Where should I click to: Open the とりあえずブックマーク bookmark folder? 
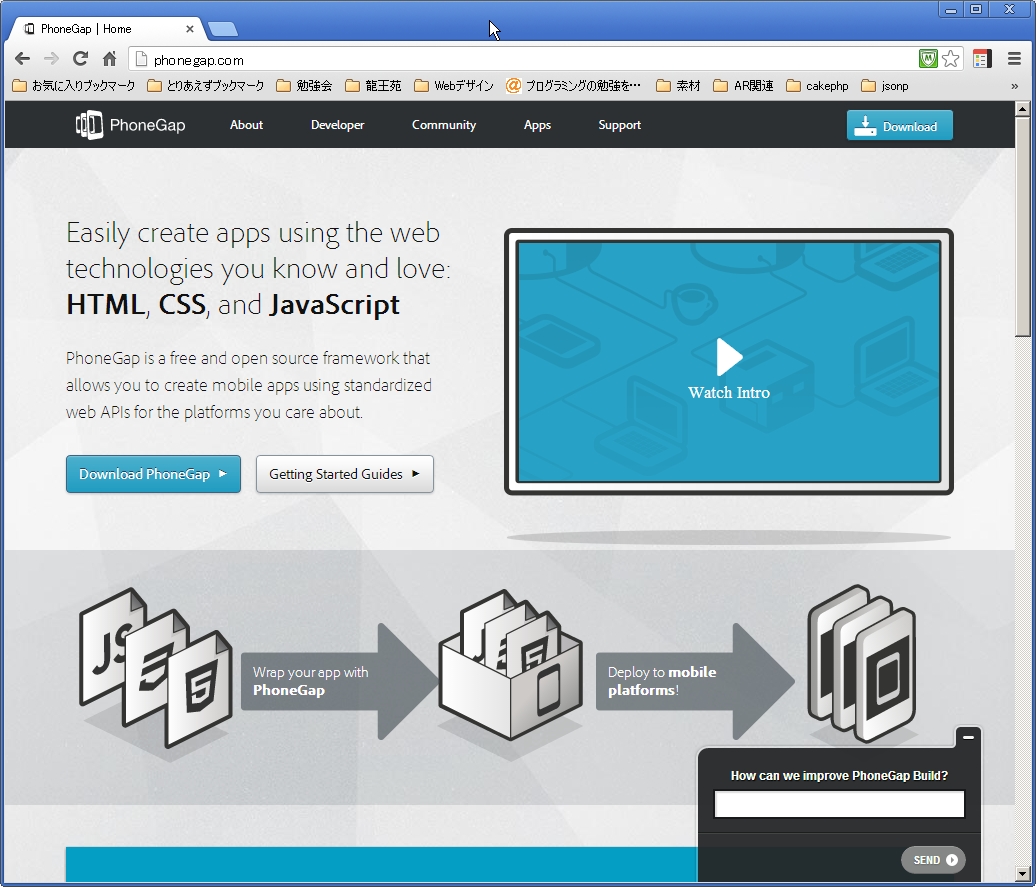(x=205, y=86)
